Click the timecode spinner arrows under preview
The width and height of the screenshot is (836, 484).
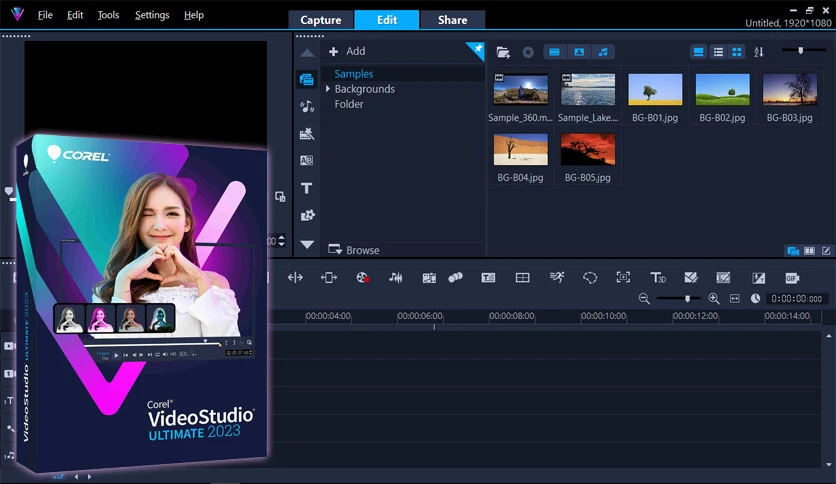282,240
